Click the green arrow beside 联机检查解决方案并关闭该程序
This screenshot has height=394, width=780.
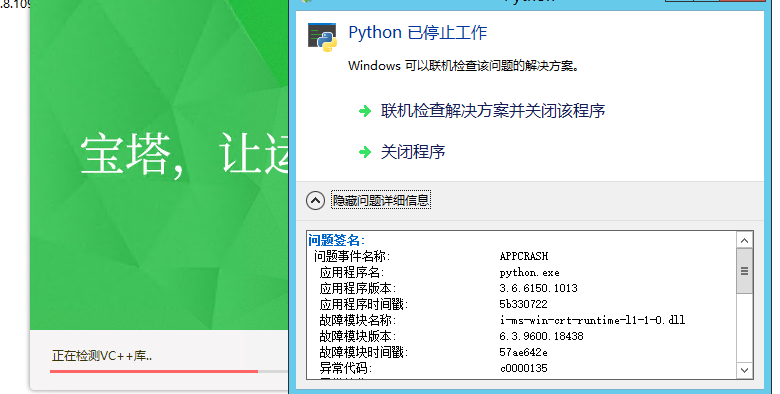(x=365, y=111)
